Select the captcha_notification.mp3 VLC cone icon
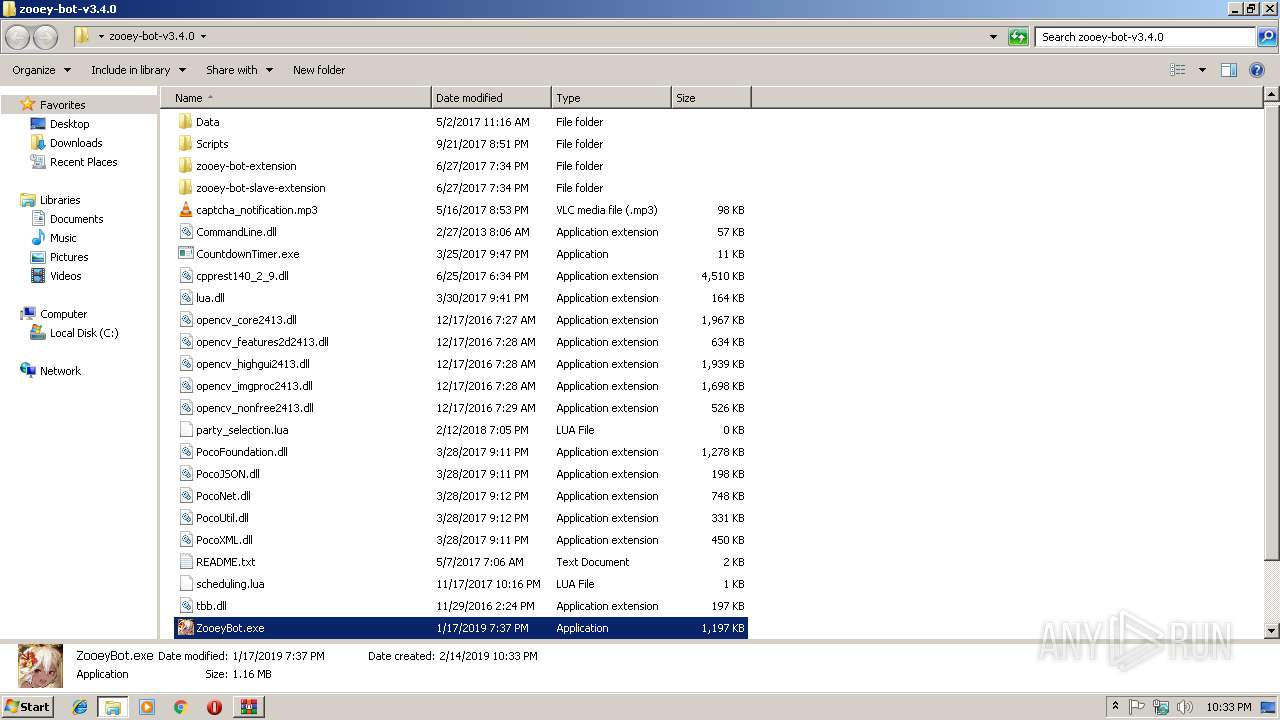Viewport: 1280px width, 720px height. 185,210
